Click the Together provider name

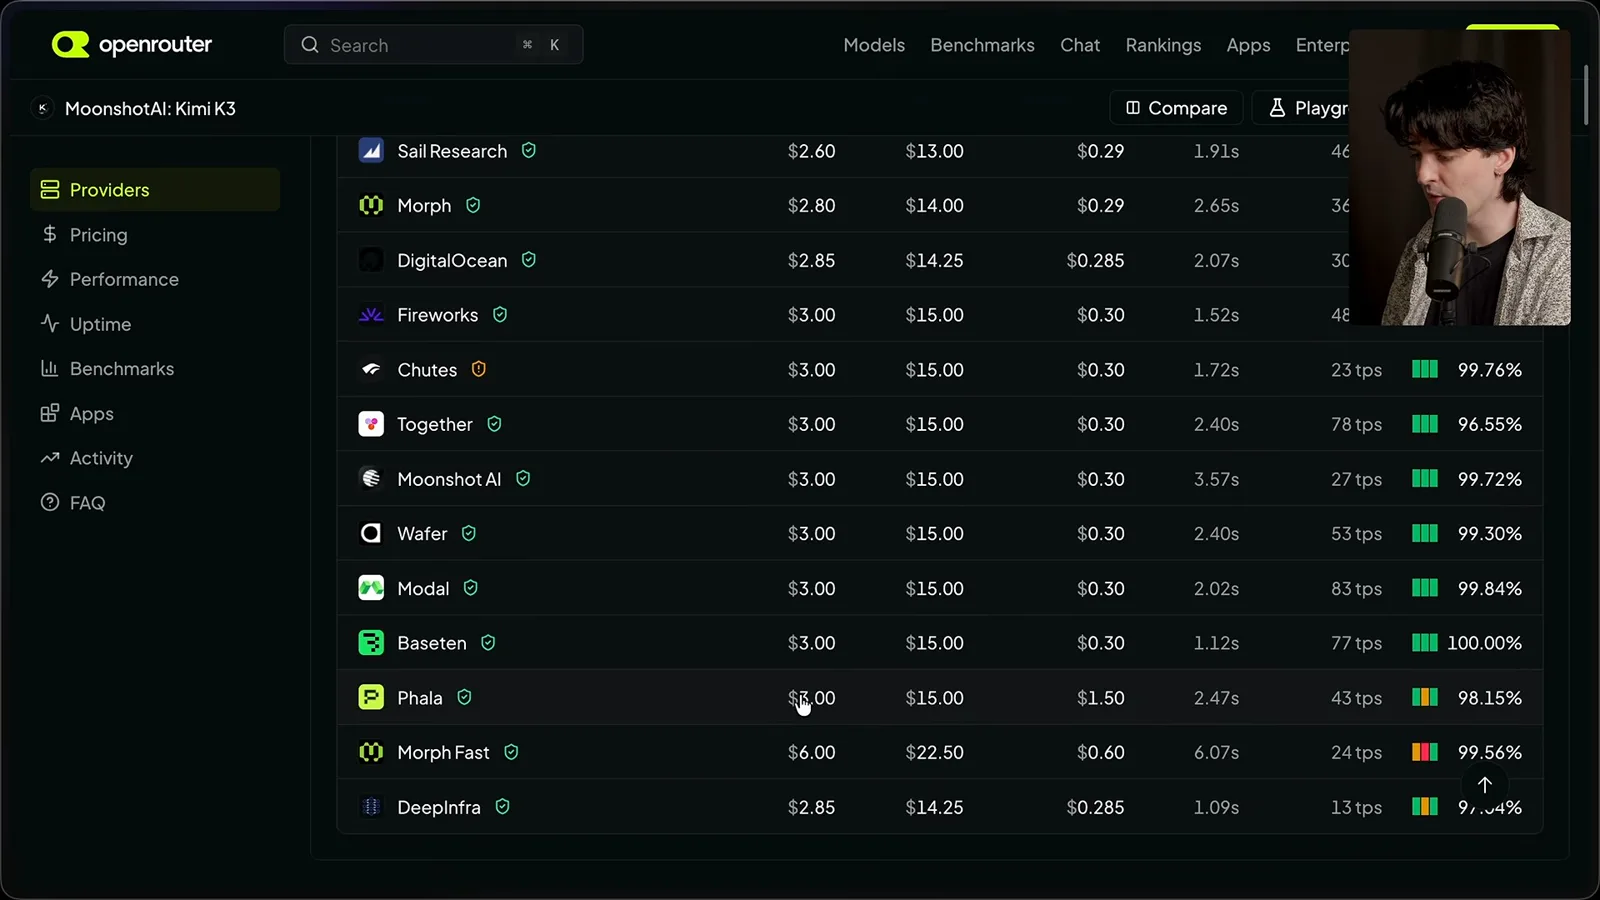(x=435, y=424)
